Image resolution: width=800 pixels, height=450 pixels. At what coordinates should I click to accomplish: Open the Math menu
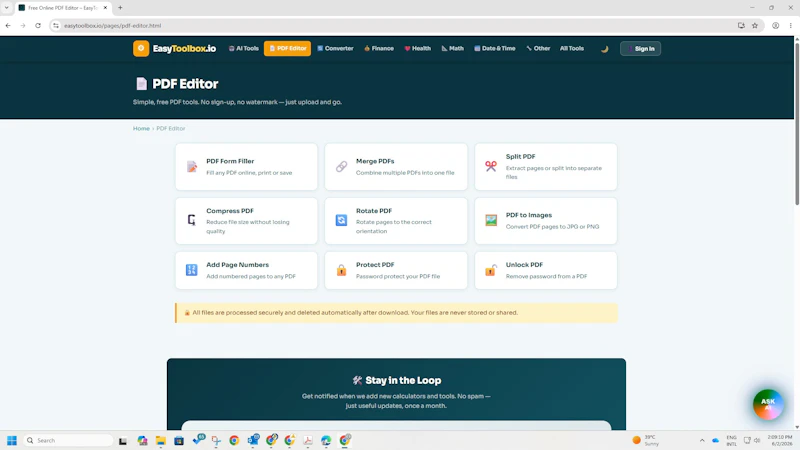pos(453,48)
